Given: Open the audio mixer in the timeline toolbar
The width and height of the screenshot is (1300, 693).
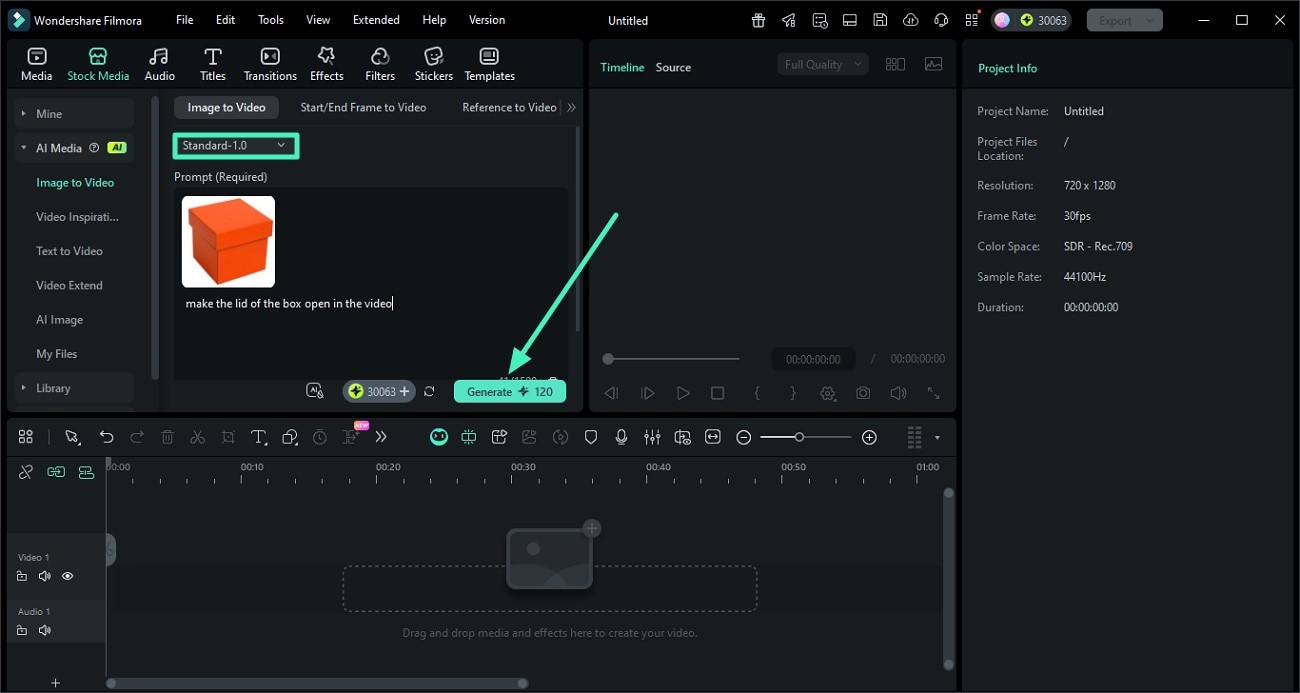Looking at the screenshot, I should coord(652,437).
